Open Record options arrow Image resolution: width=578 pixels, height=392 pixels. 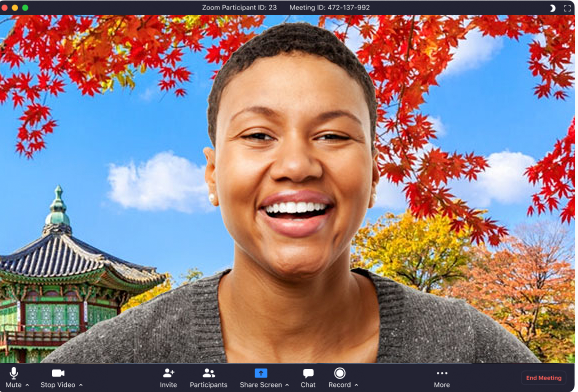(x=356, y=385)
